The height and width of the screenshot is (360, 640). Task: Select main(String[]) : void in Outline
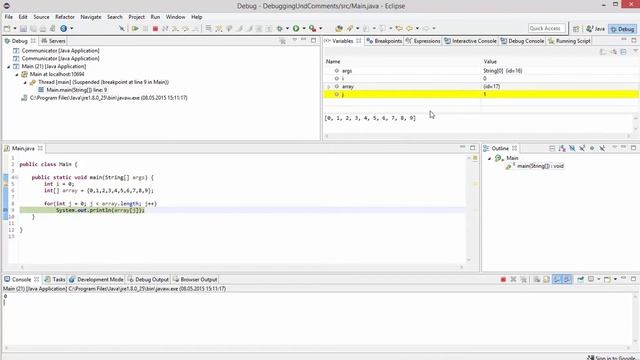tap(540, 166)
